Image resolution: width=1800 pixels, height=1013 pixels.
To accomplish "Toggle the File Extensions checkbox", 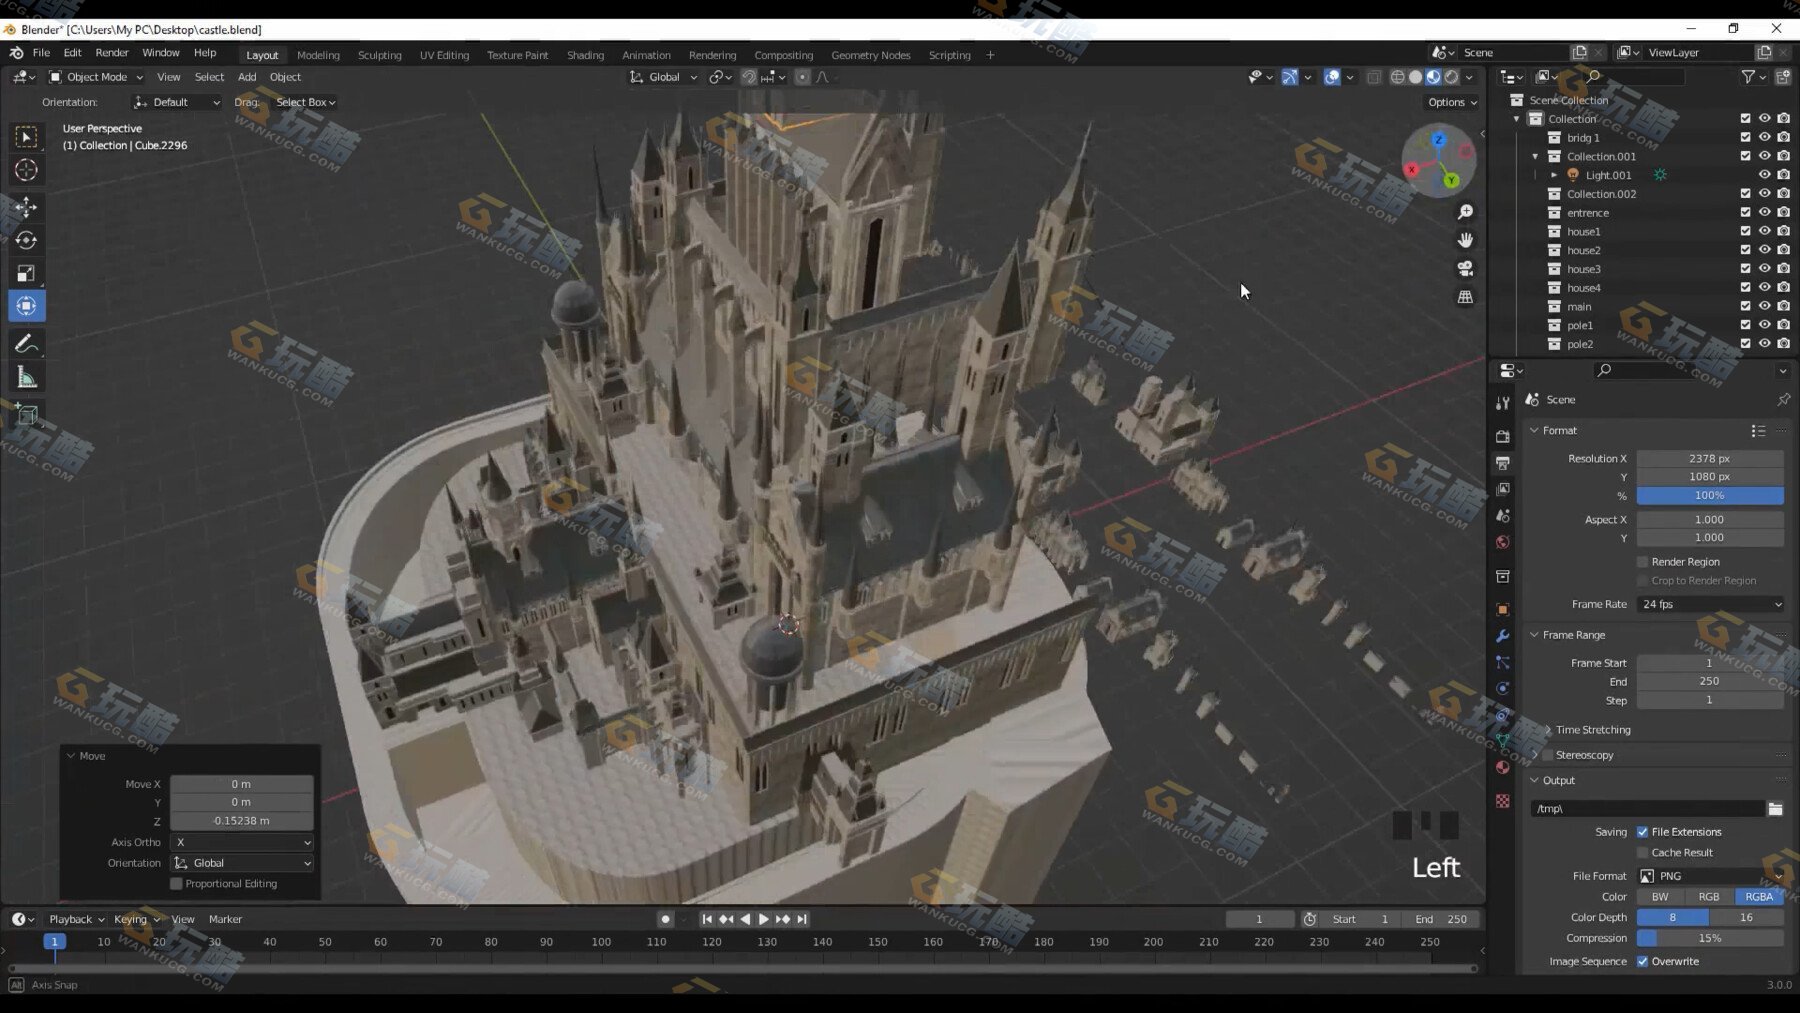I will 1642,832.
